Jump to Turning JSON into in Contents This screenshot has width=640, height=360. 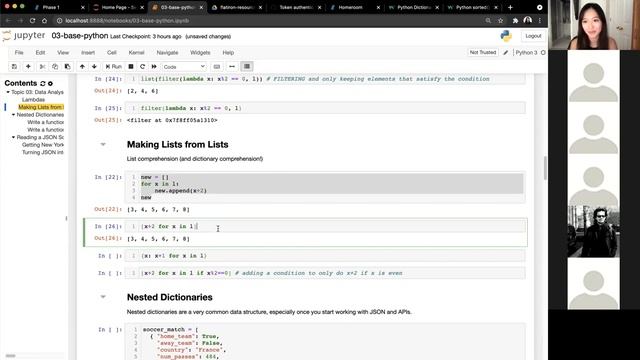[x=43, y=153]
